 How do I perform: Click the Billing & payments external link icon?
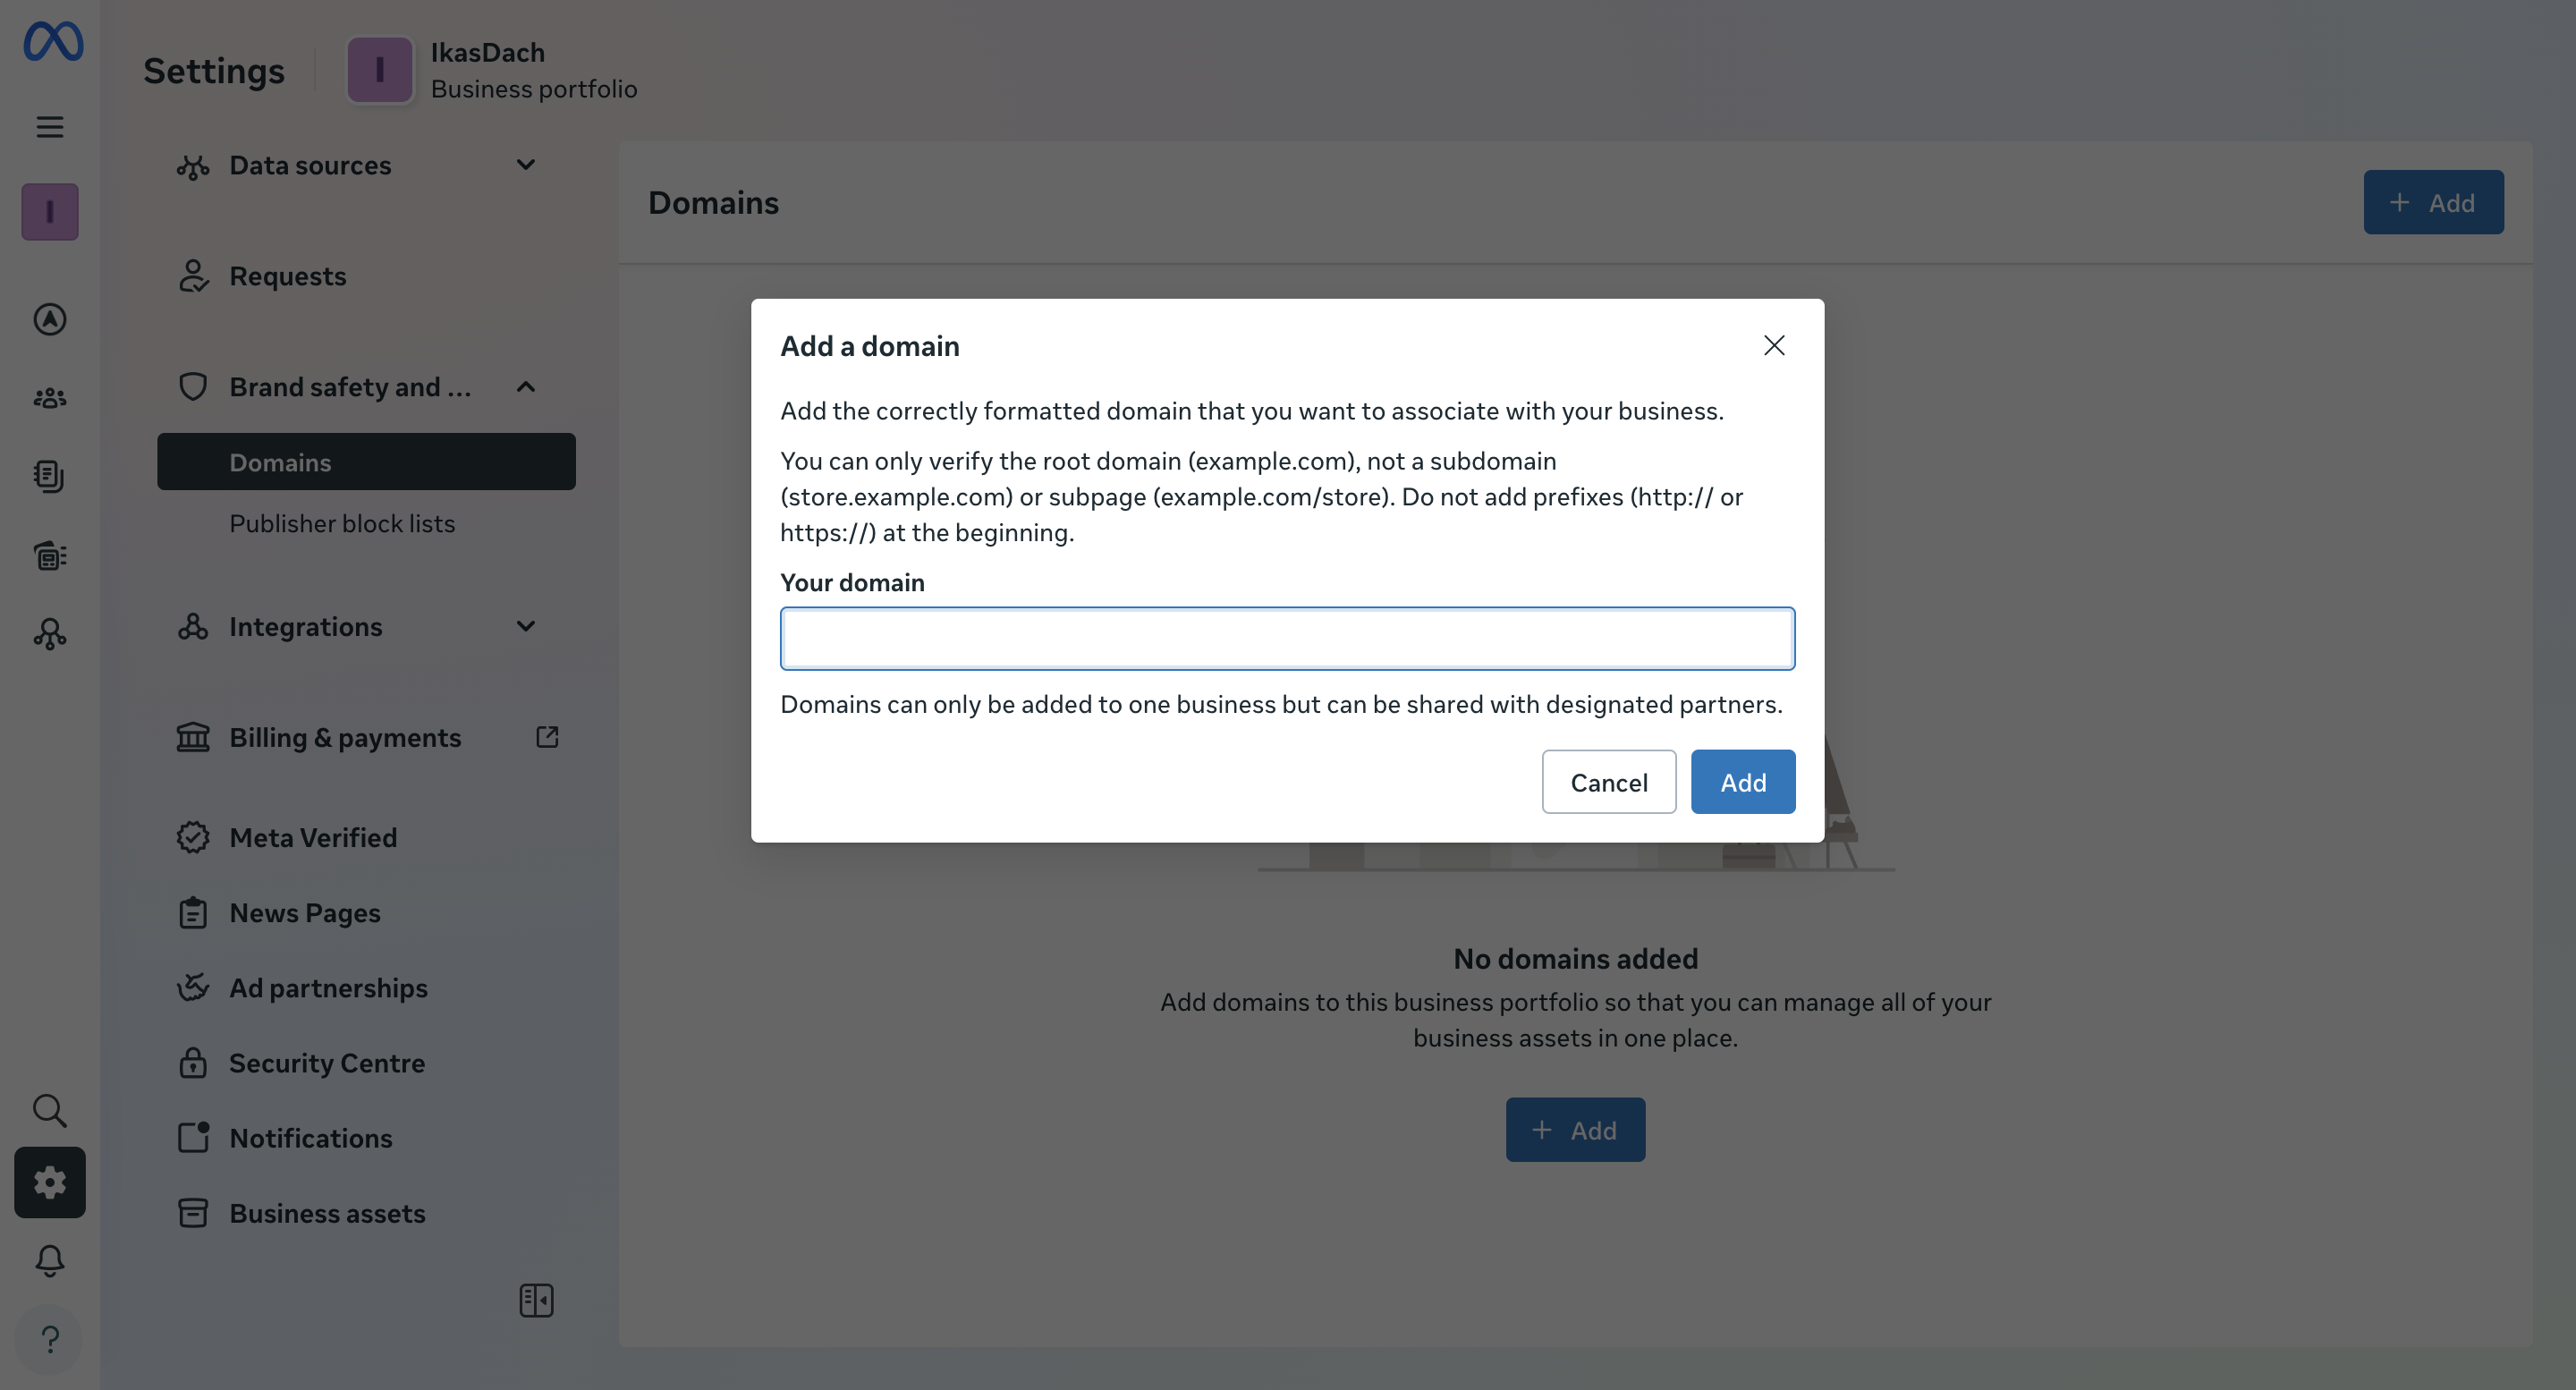pyautogui.click(x=547, y=737)
